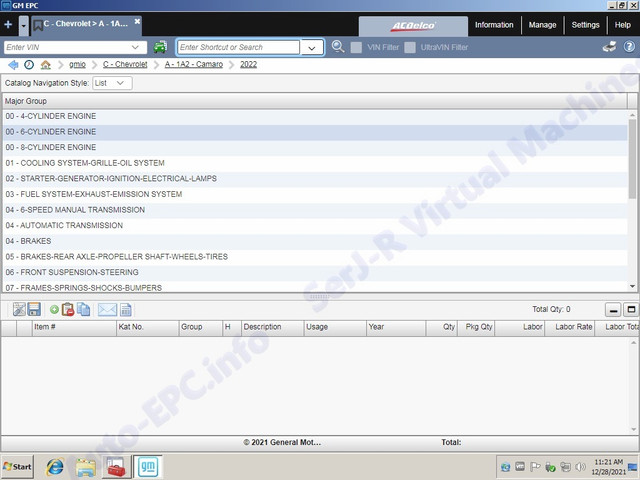Open the Help menu
Screen dimensions: 640x480
pyautogui.click(x=622, y=25)
